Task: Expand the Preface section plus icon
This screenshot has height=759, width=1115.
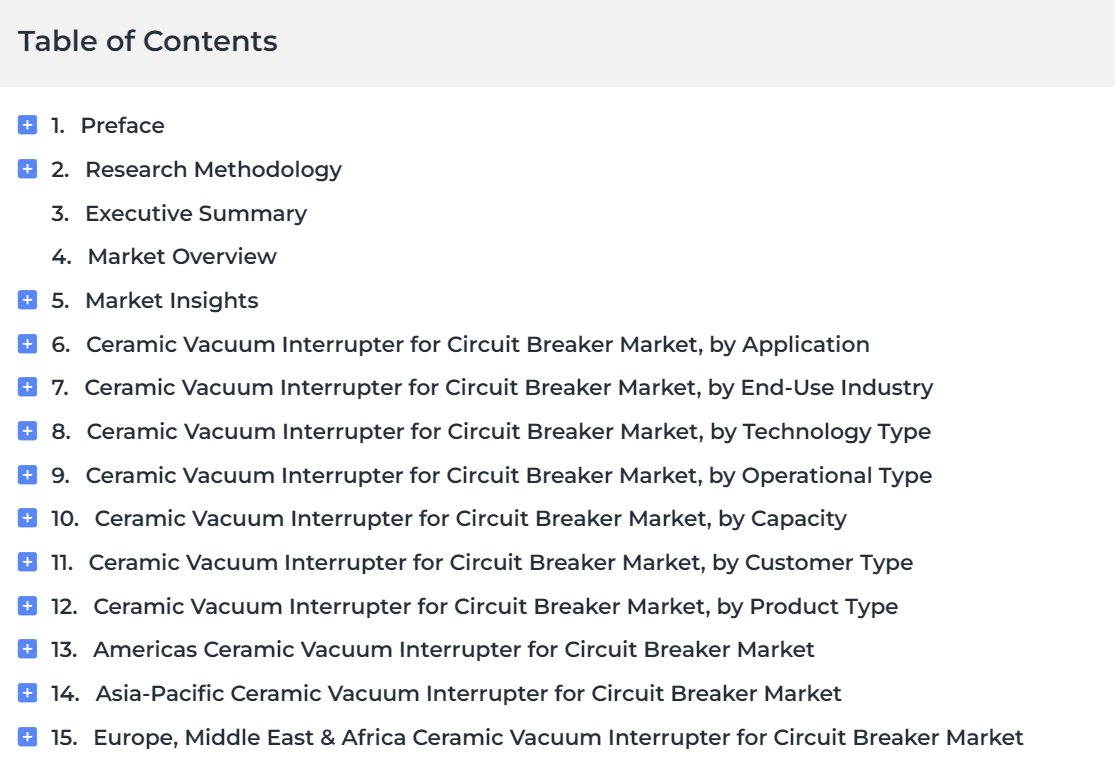Action: pyautogui.click(x=27, y=125)
